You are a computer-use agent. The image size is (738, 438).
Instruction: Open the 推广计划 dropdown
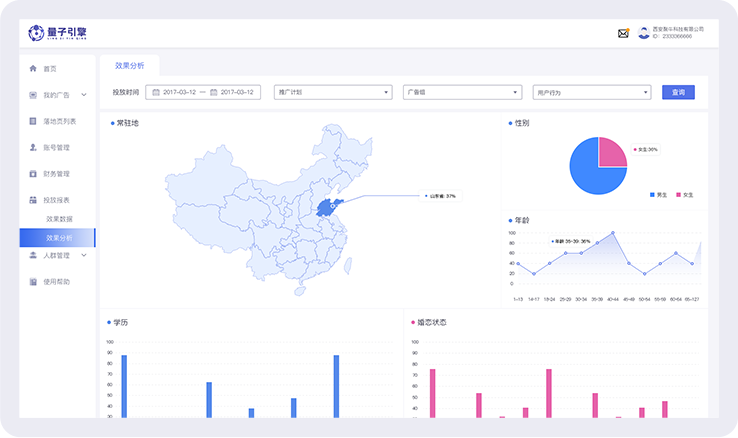click(x=332, y=92)
